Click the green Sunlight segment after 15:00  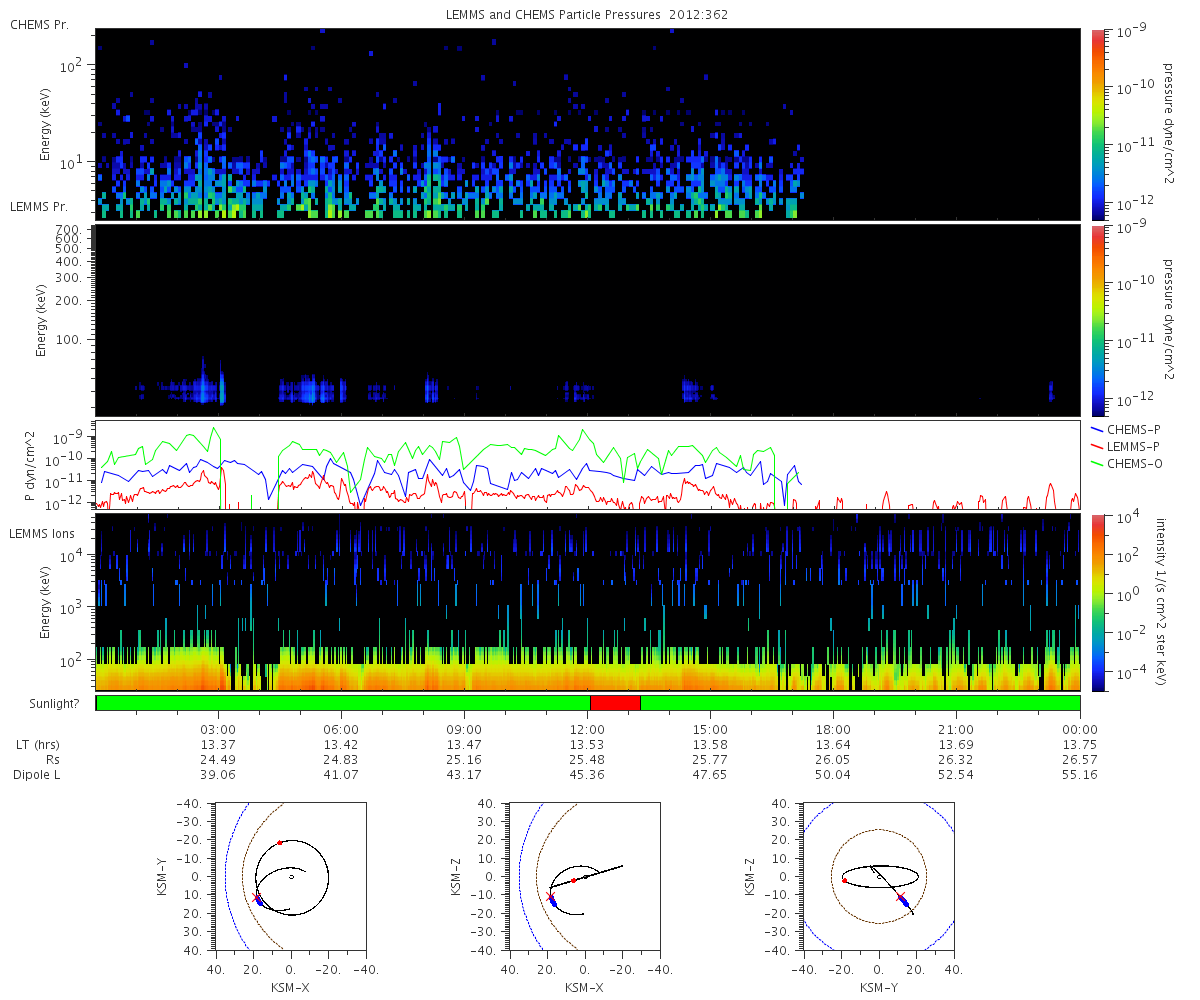click(860, 703)
